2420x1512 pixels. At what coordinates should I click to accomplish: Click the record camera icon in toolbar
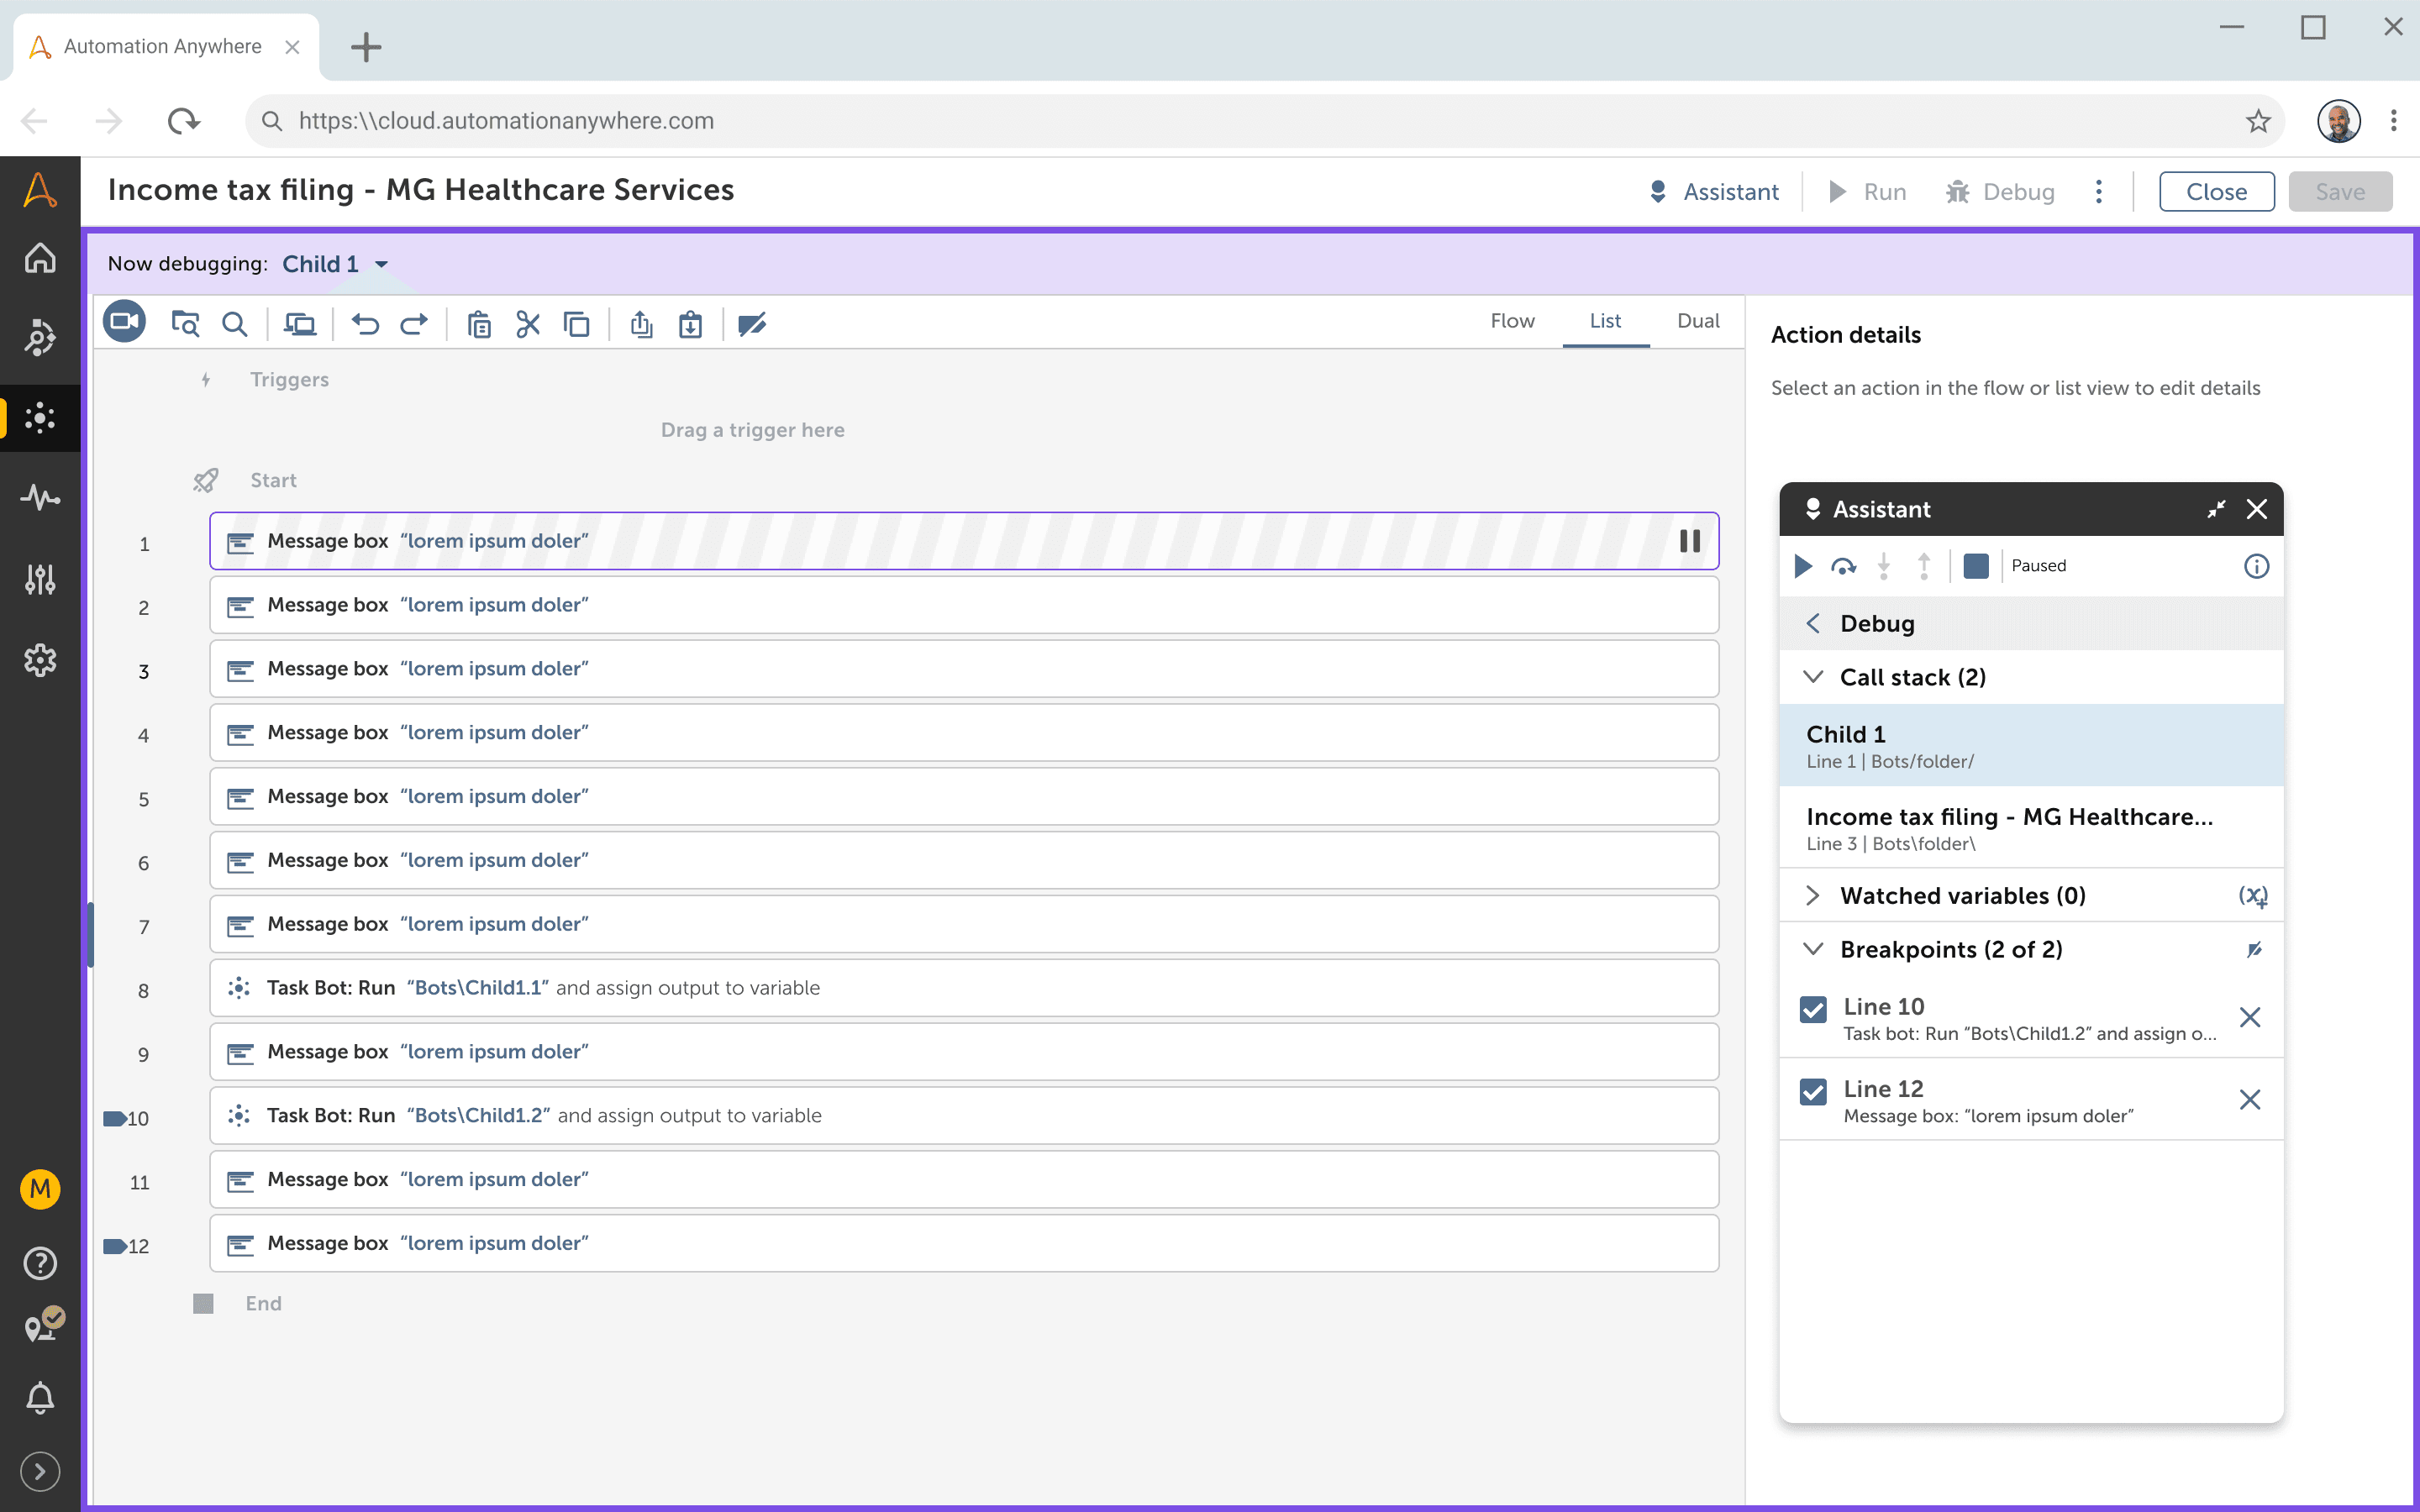(x=125, y=322)
